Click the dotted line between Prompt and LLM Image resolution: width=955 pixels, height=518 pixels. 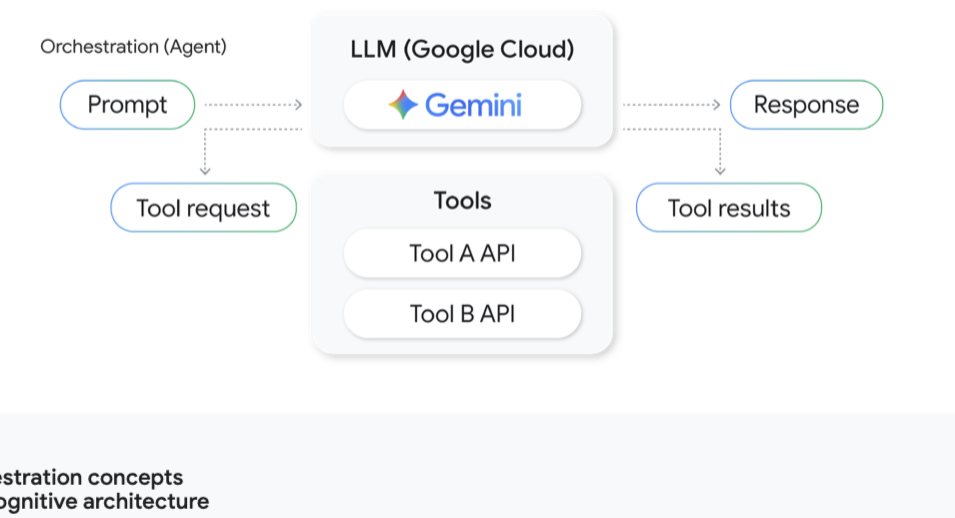click(x=250, y=104)
